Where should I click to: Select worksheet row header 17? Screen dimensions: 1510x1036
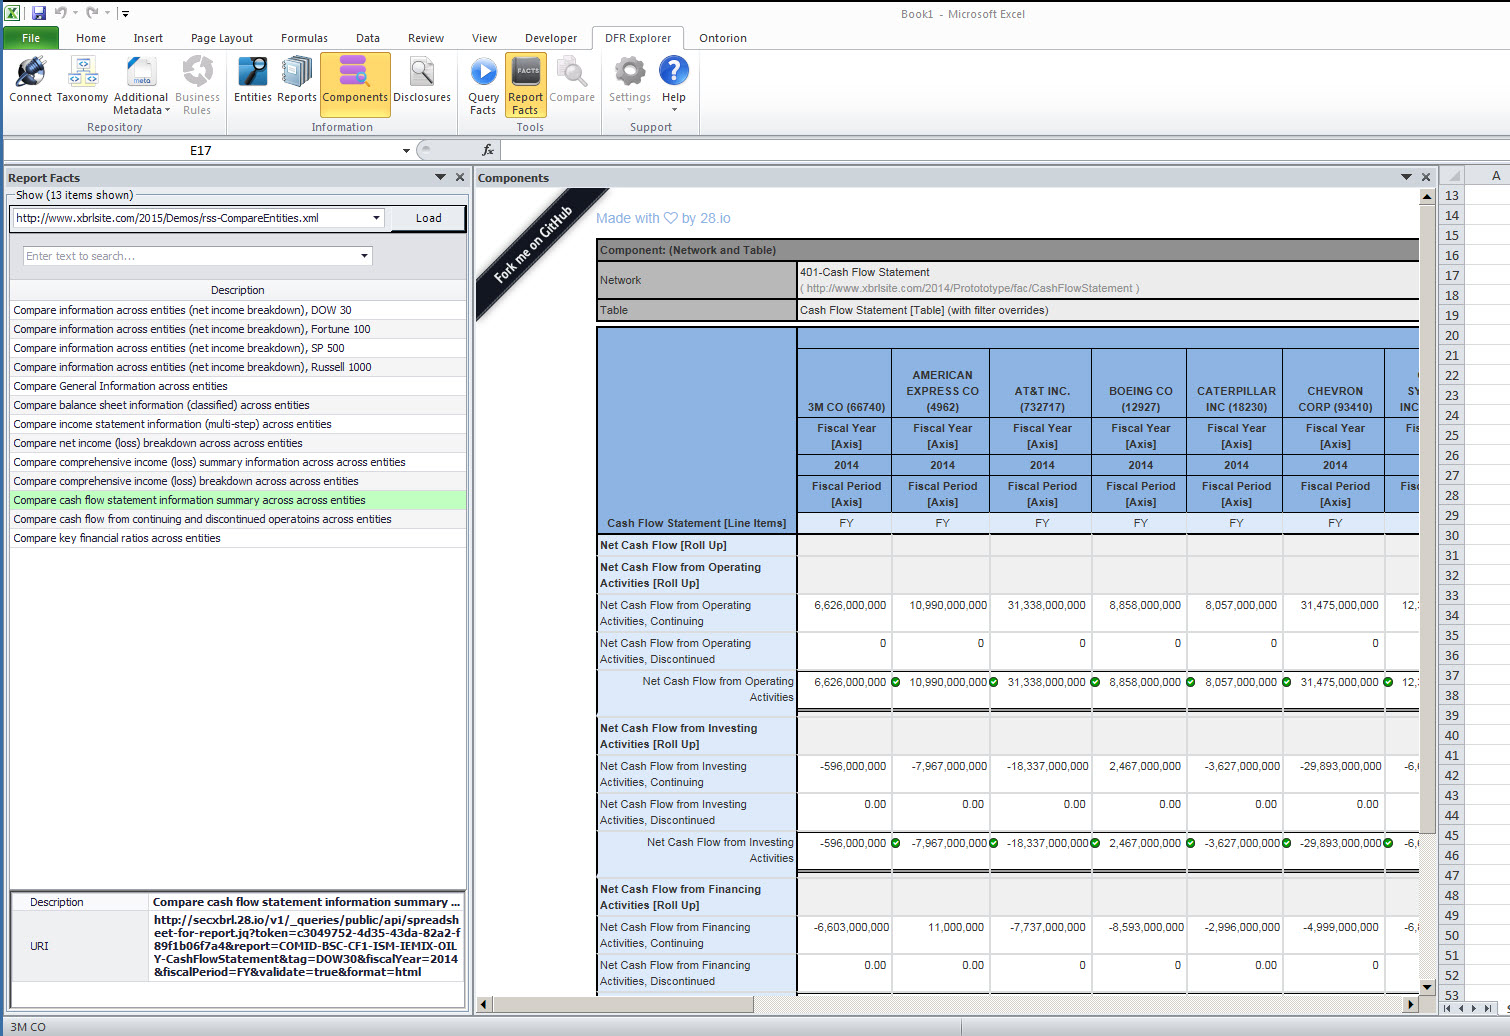tap(1452, 275)
